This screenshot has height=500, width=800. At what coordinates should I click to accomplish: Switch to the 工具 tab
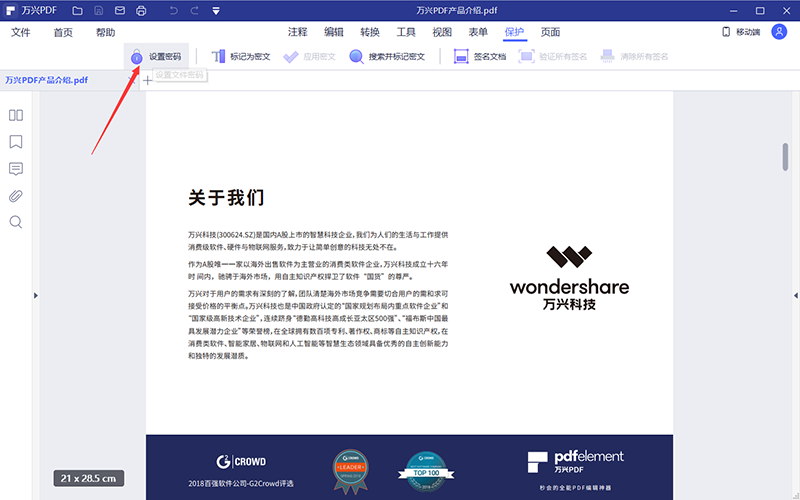pos(406,32)
